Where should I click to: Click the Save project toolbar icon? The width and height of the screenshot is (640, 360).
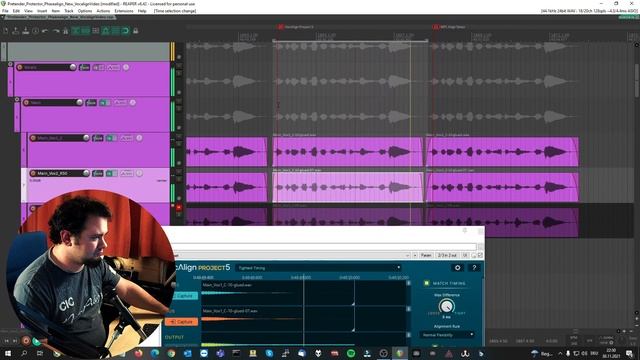(26, 31)
